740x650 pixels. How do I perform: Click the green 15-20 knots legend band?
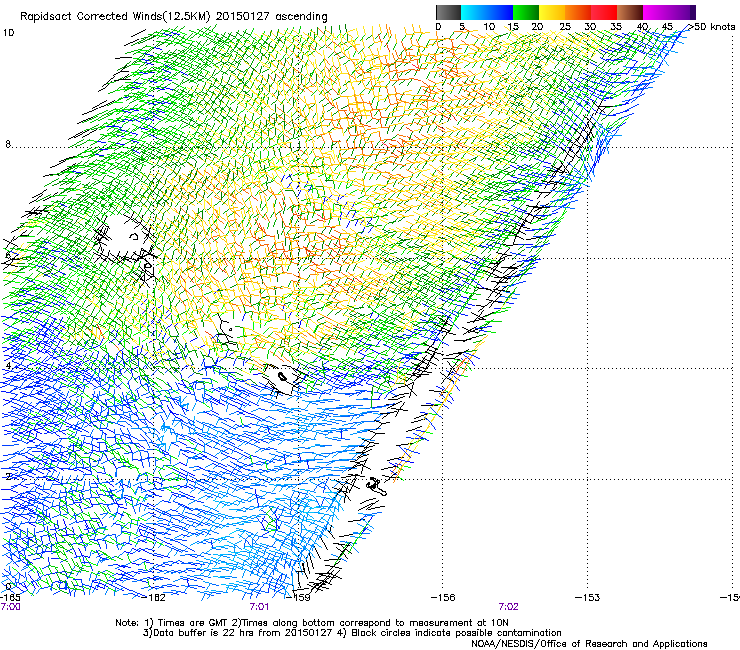click(526, 12)
